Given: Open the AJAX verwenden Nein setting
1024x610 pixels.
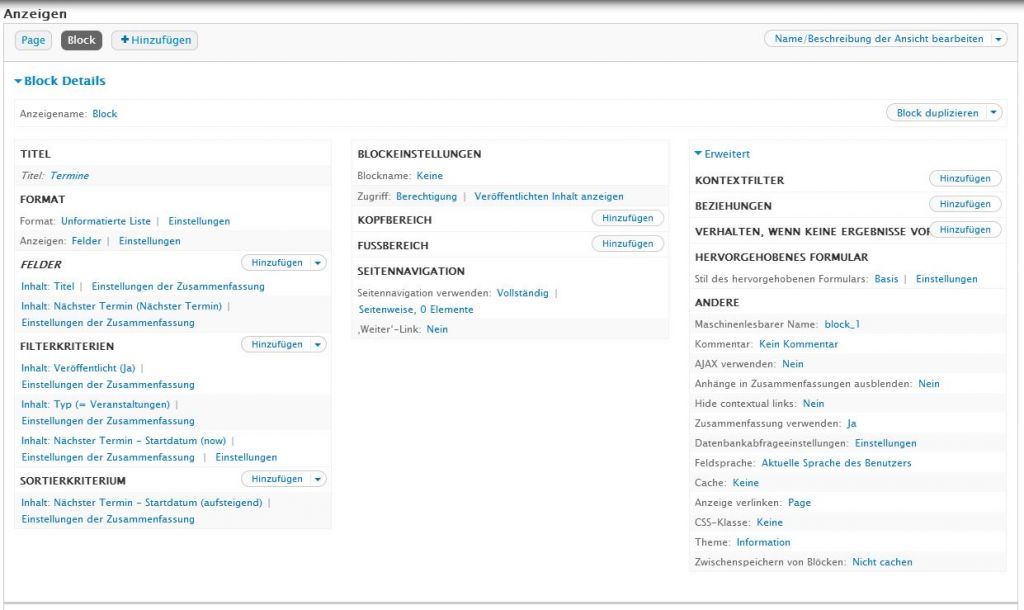Looking at the screenshot, I should point(792,364).
